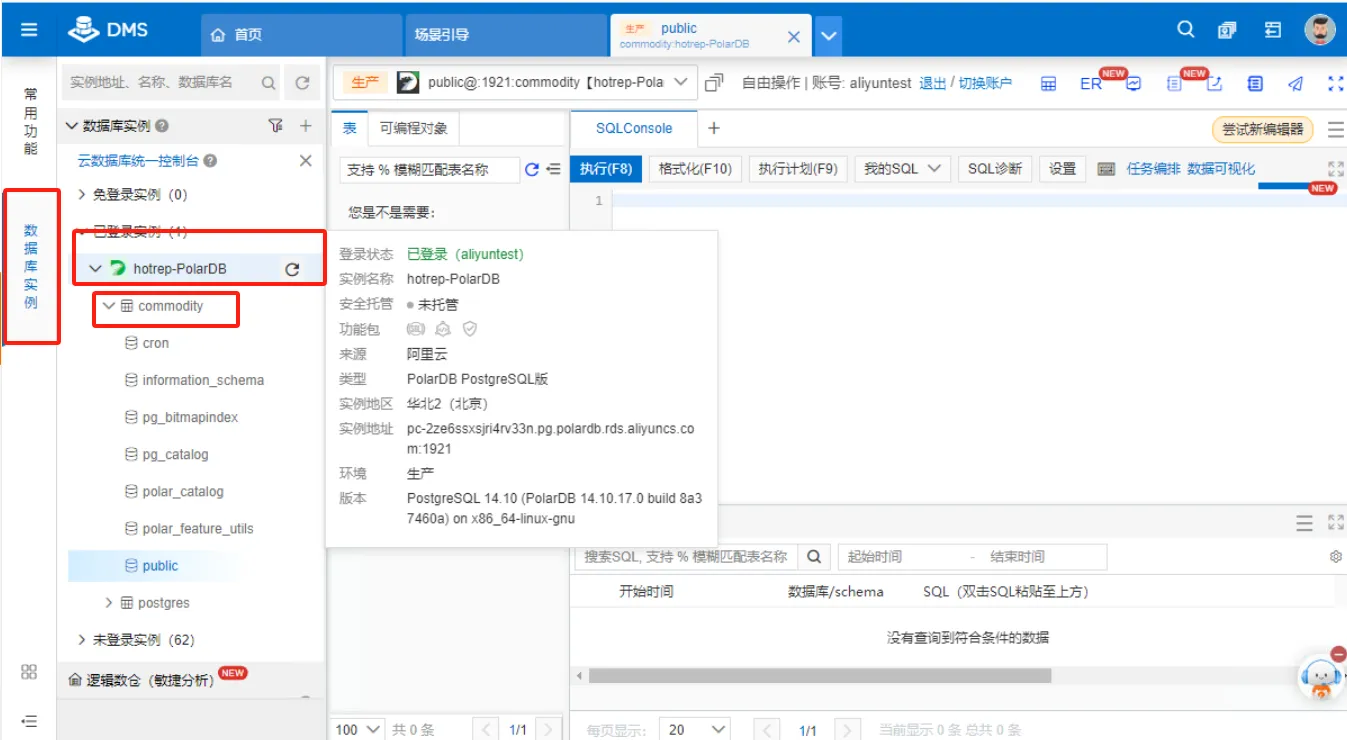Open the table list icon in toolbar
Screen dimensions: 1347x740
[x=1048, y=84]
